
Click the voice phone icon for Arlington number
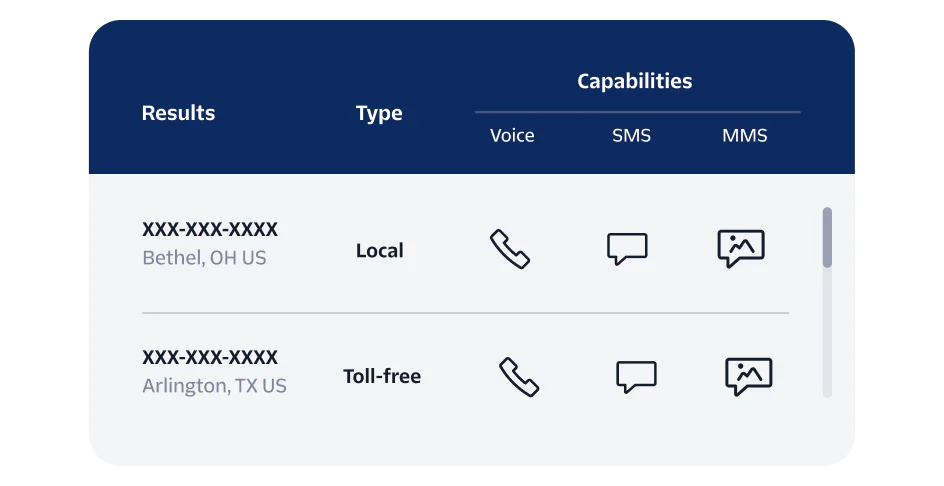tap(519, 377)
